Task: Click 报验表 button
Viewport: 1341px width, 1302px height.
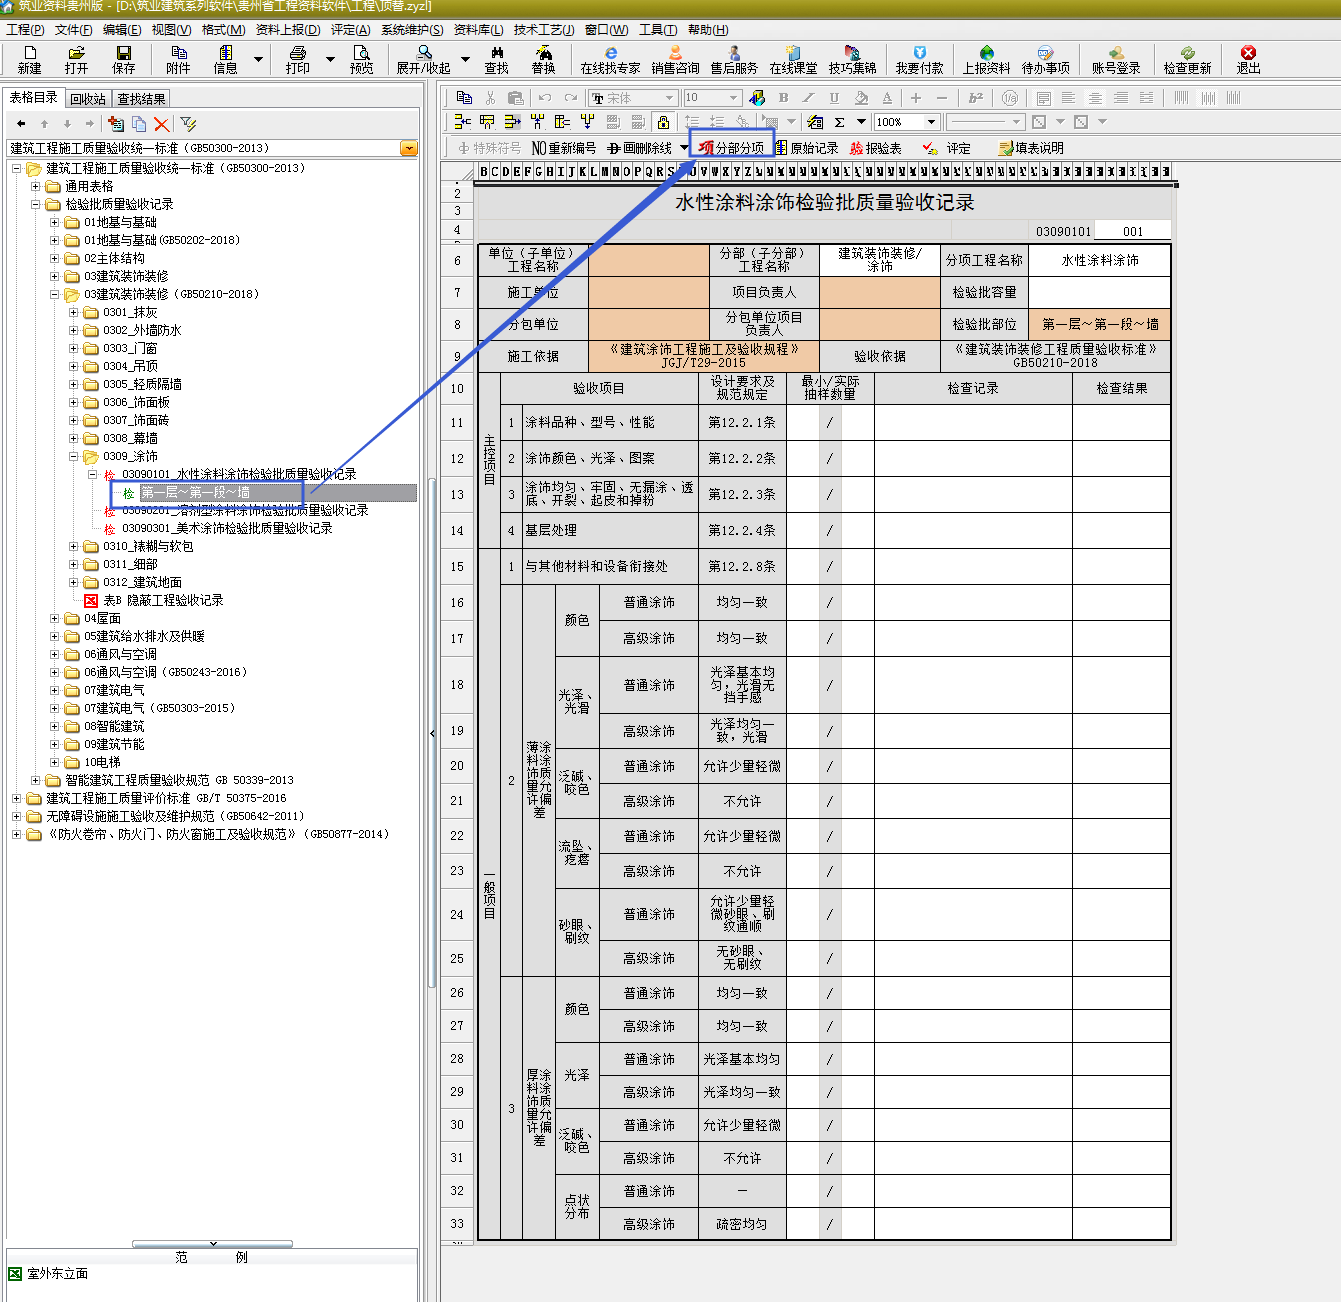Action: click(876, 148)
